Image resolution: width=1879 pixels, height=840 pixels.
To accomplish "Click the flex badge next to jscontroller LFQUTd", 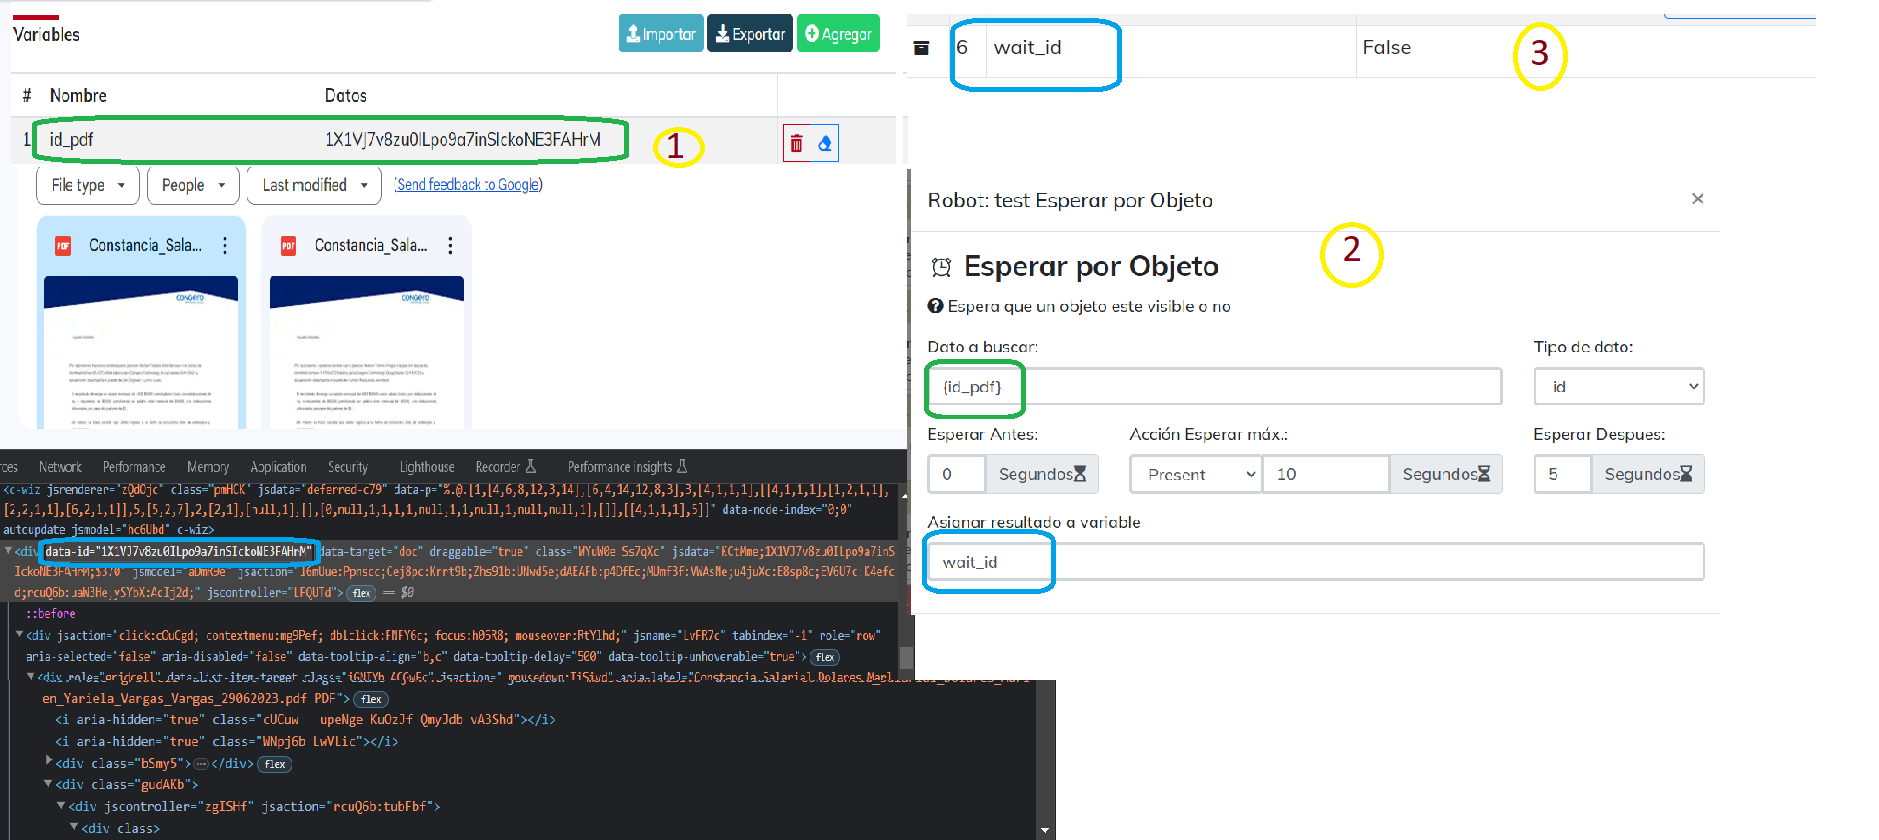I will (361, 593).
